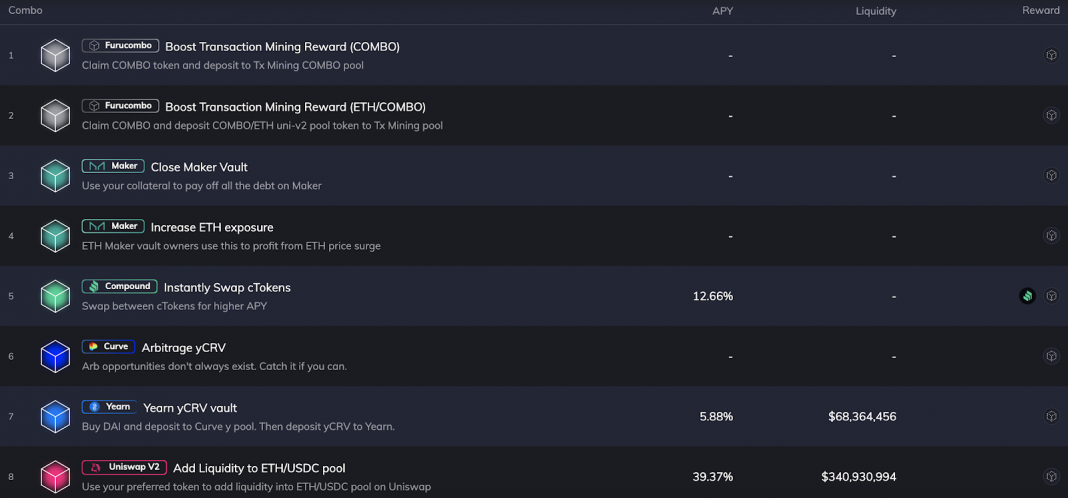Image resolution: width=1068 pixels, height=498 pixels.
Task: Click the pink cube icon for the ETH/USDC pool combo
Action: click(55, 476)
